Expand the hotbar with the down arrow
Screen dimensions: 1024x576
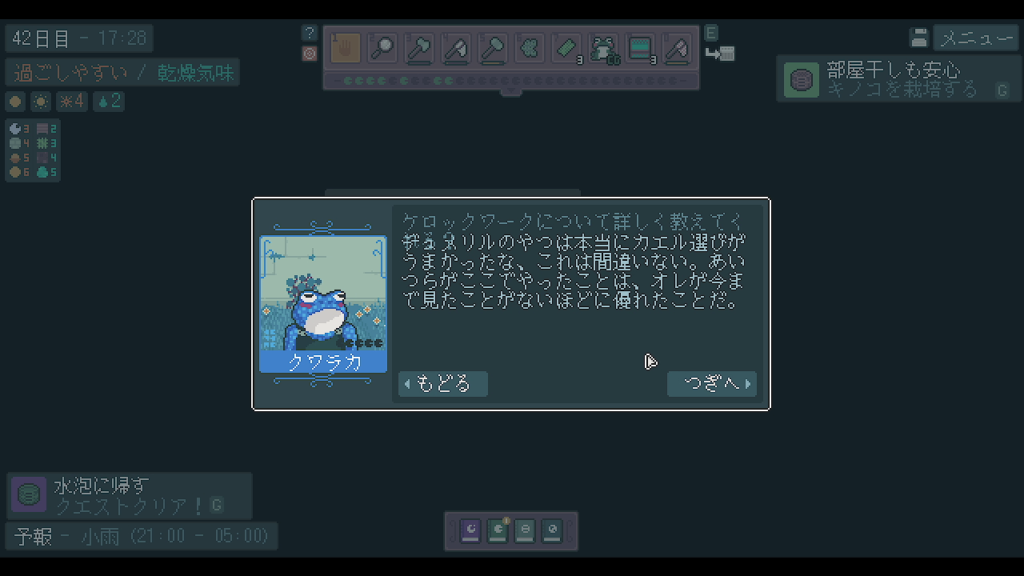click(x=511, y=93)
